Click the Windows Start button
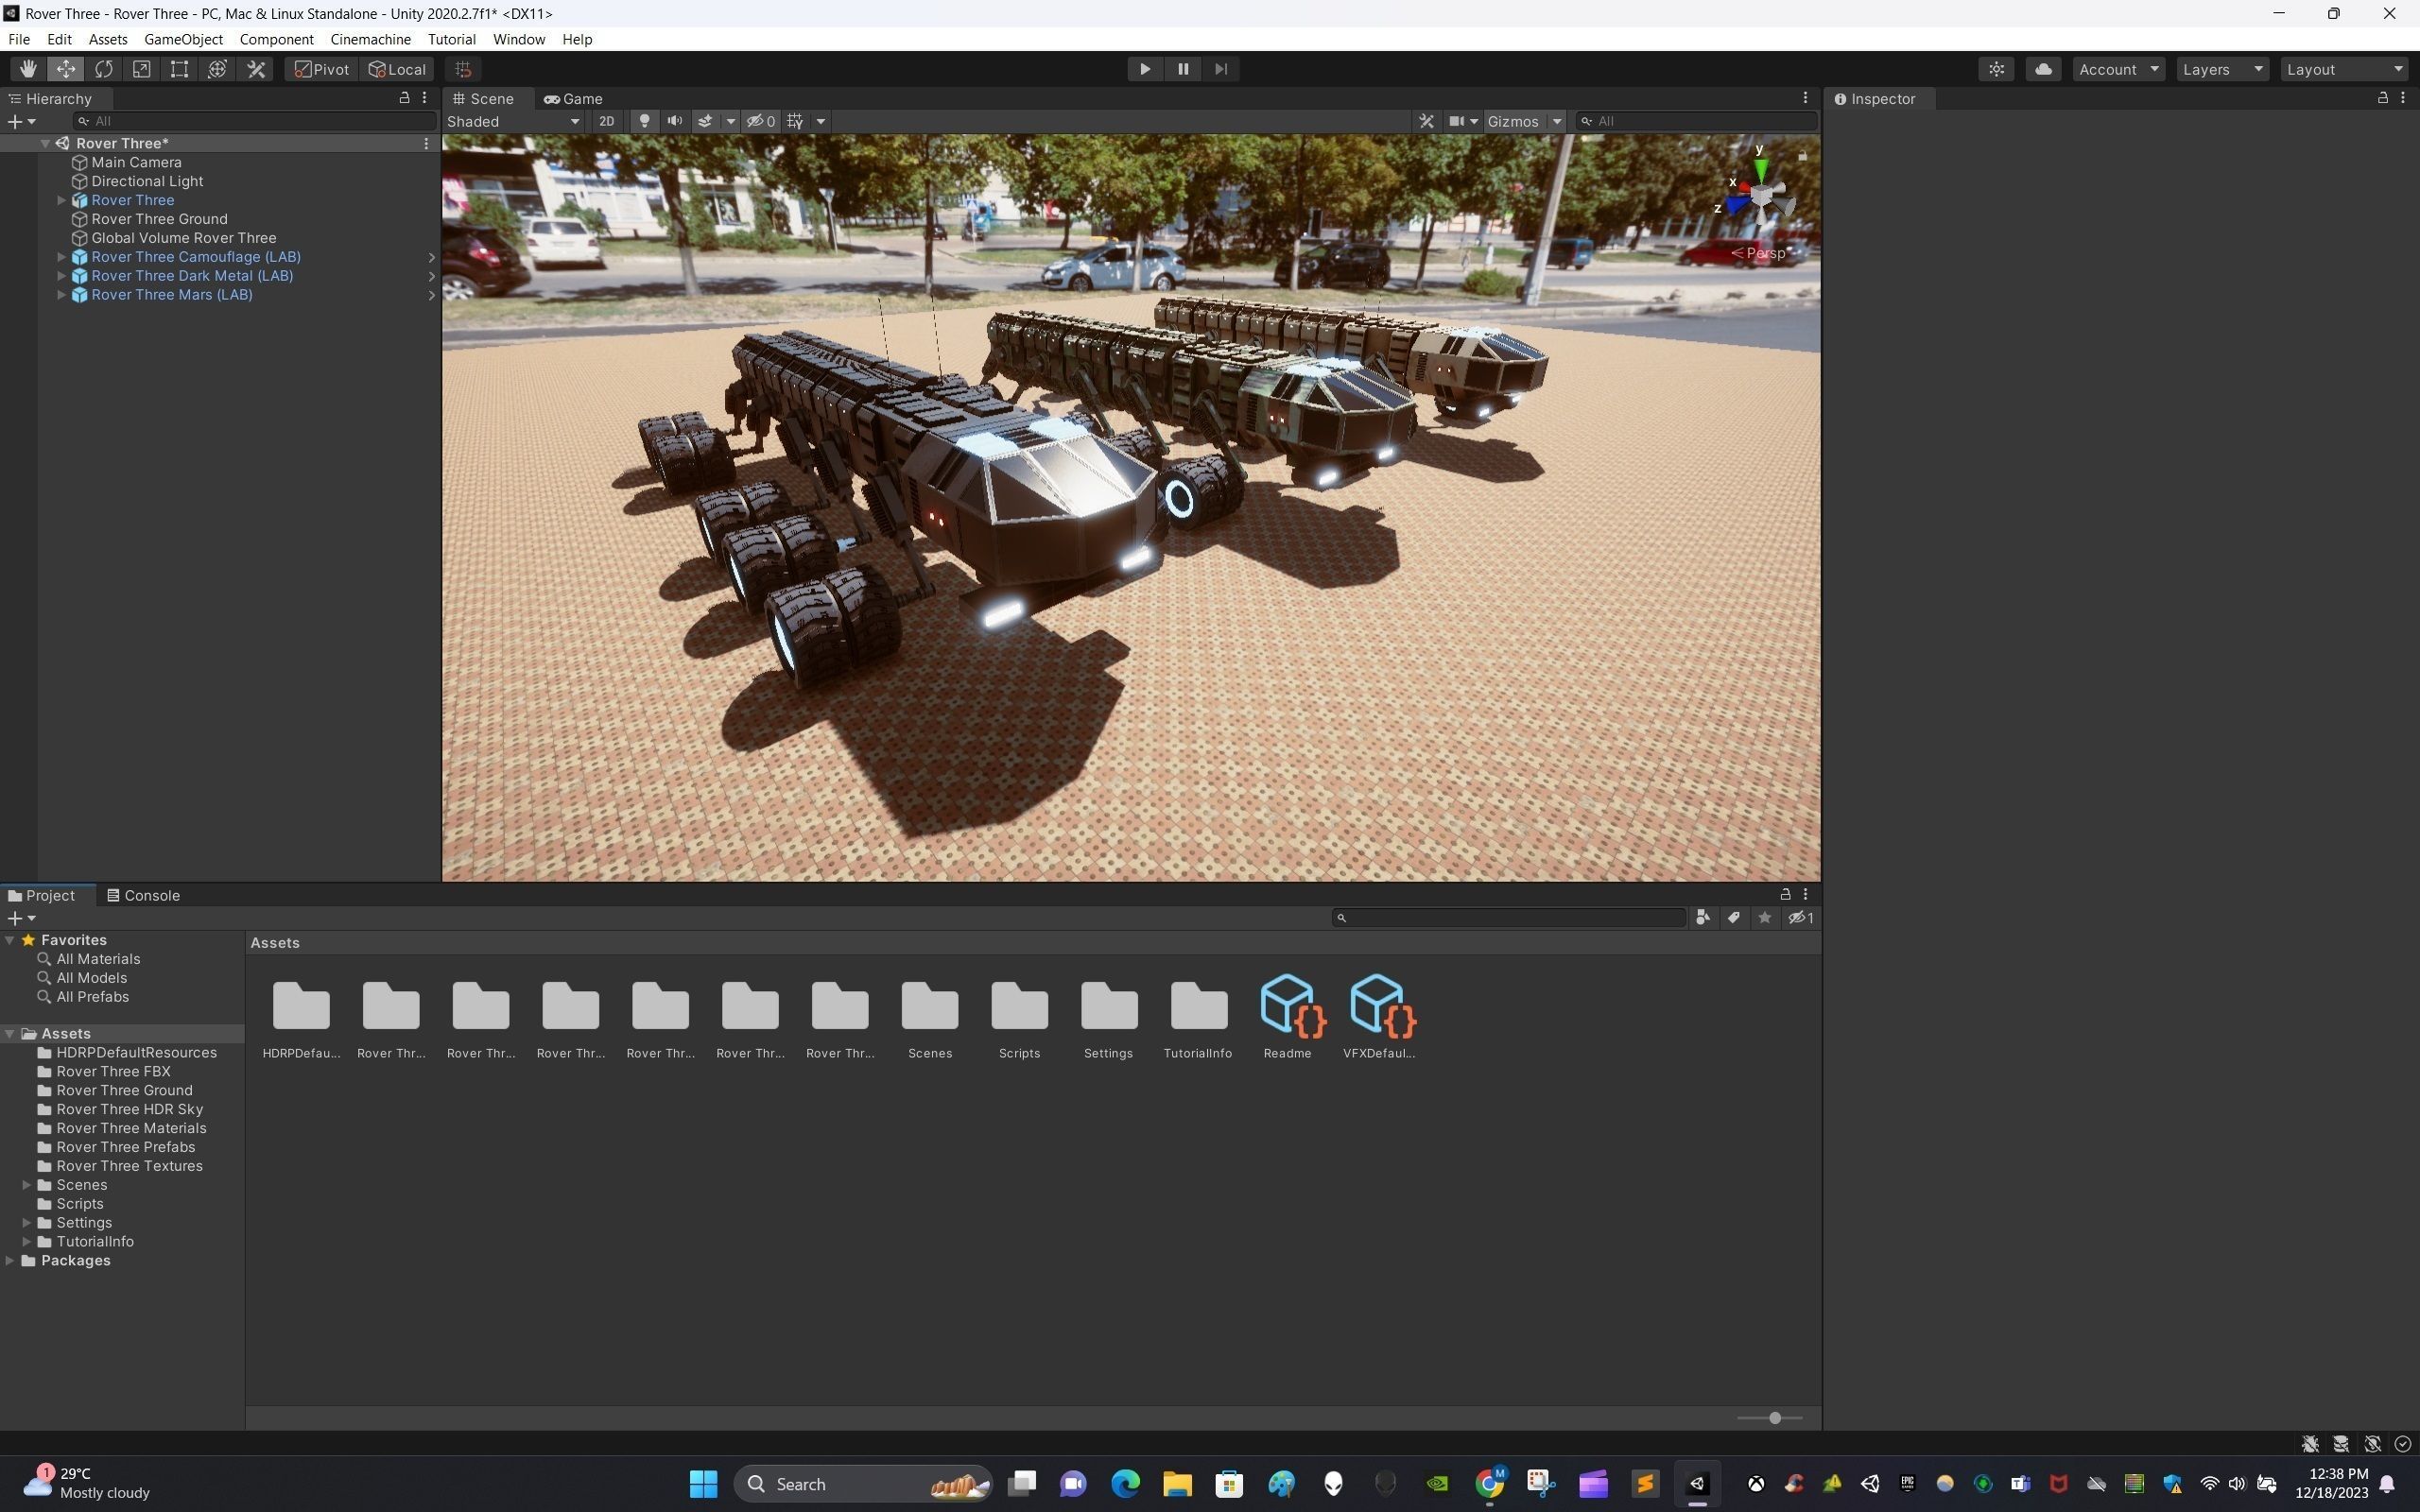This screenshot has height=1512, width=2420. point(703,1483)
